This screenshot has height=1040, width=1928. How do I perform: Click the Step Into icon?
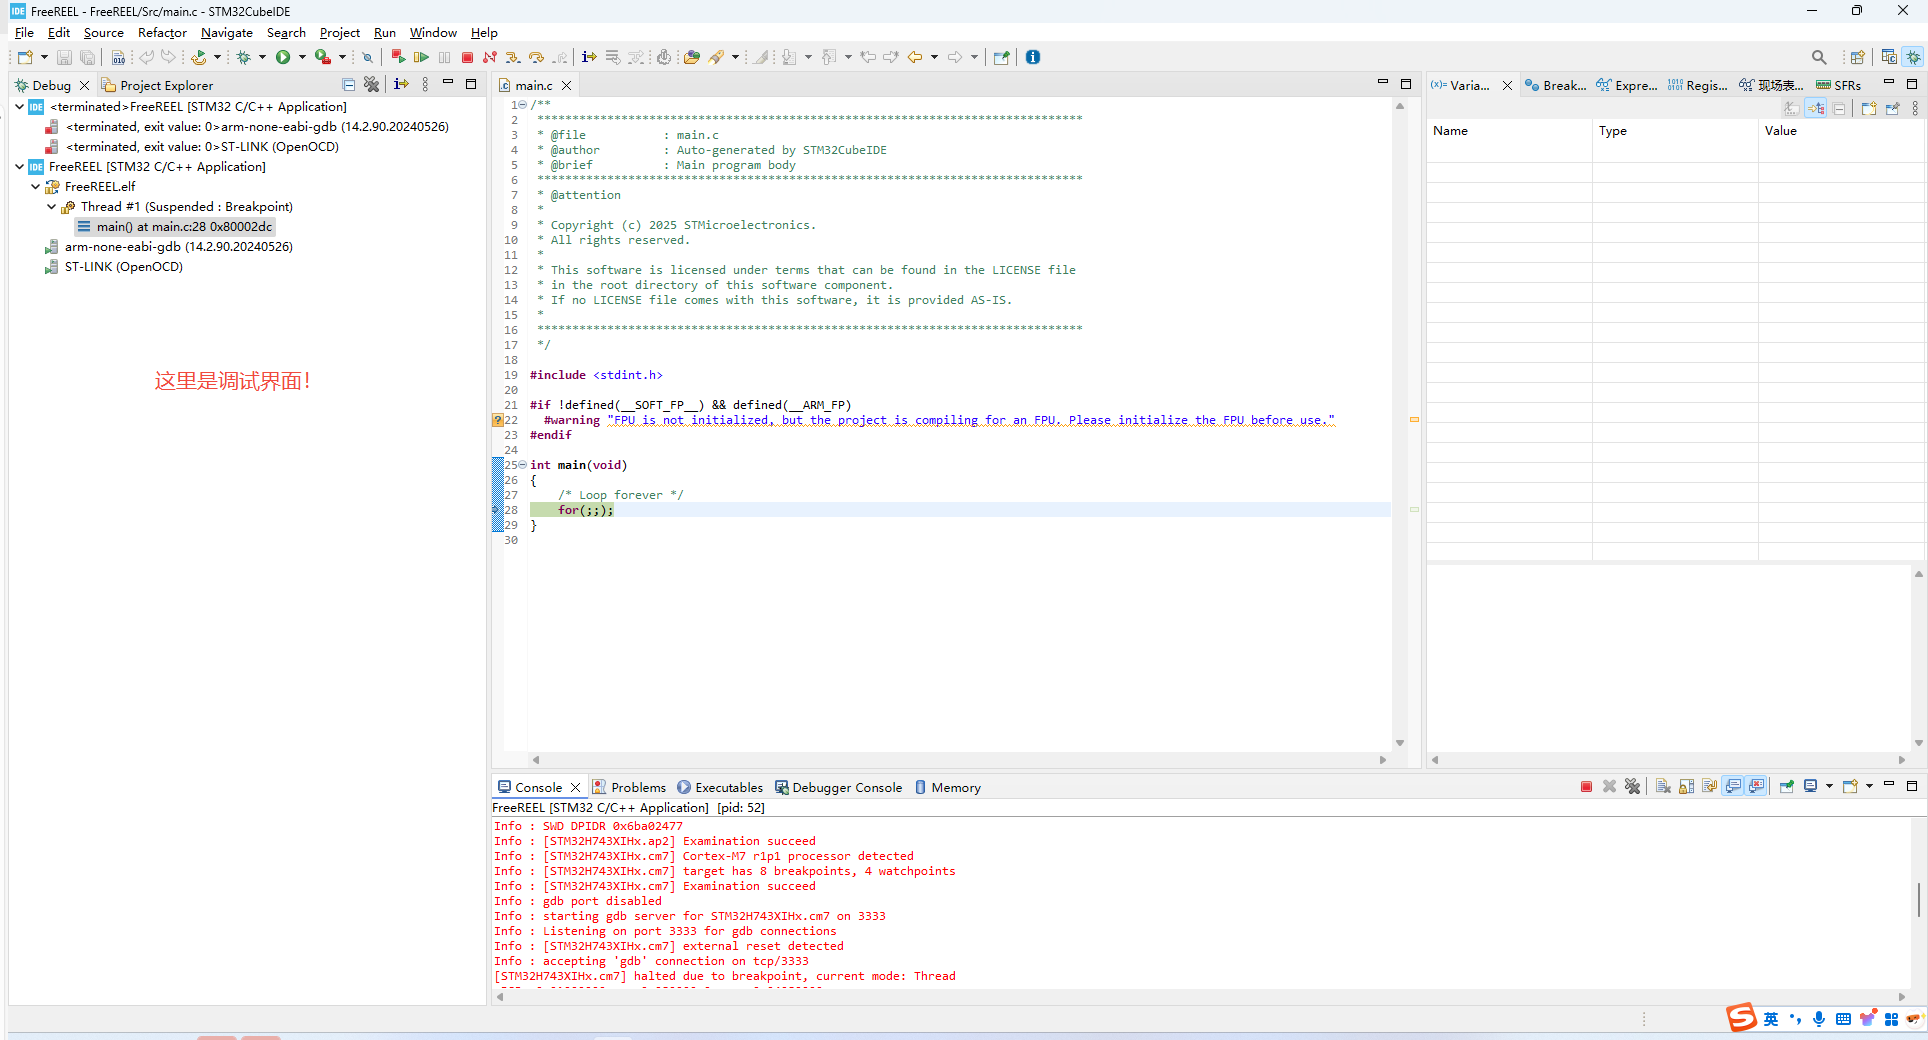point(513,57)
